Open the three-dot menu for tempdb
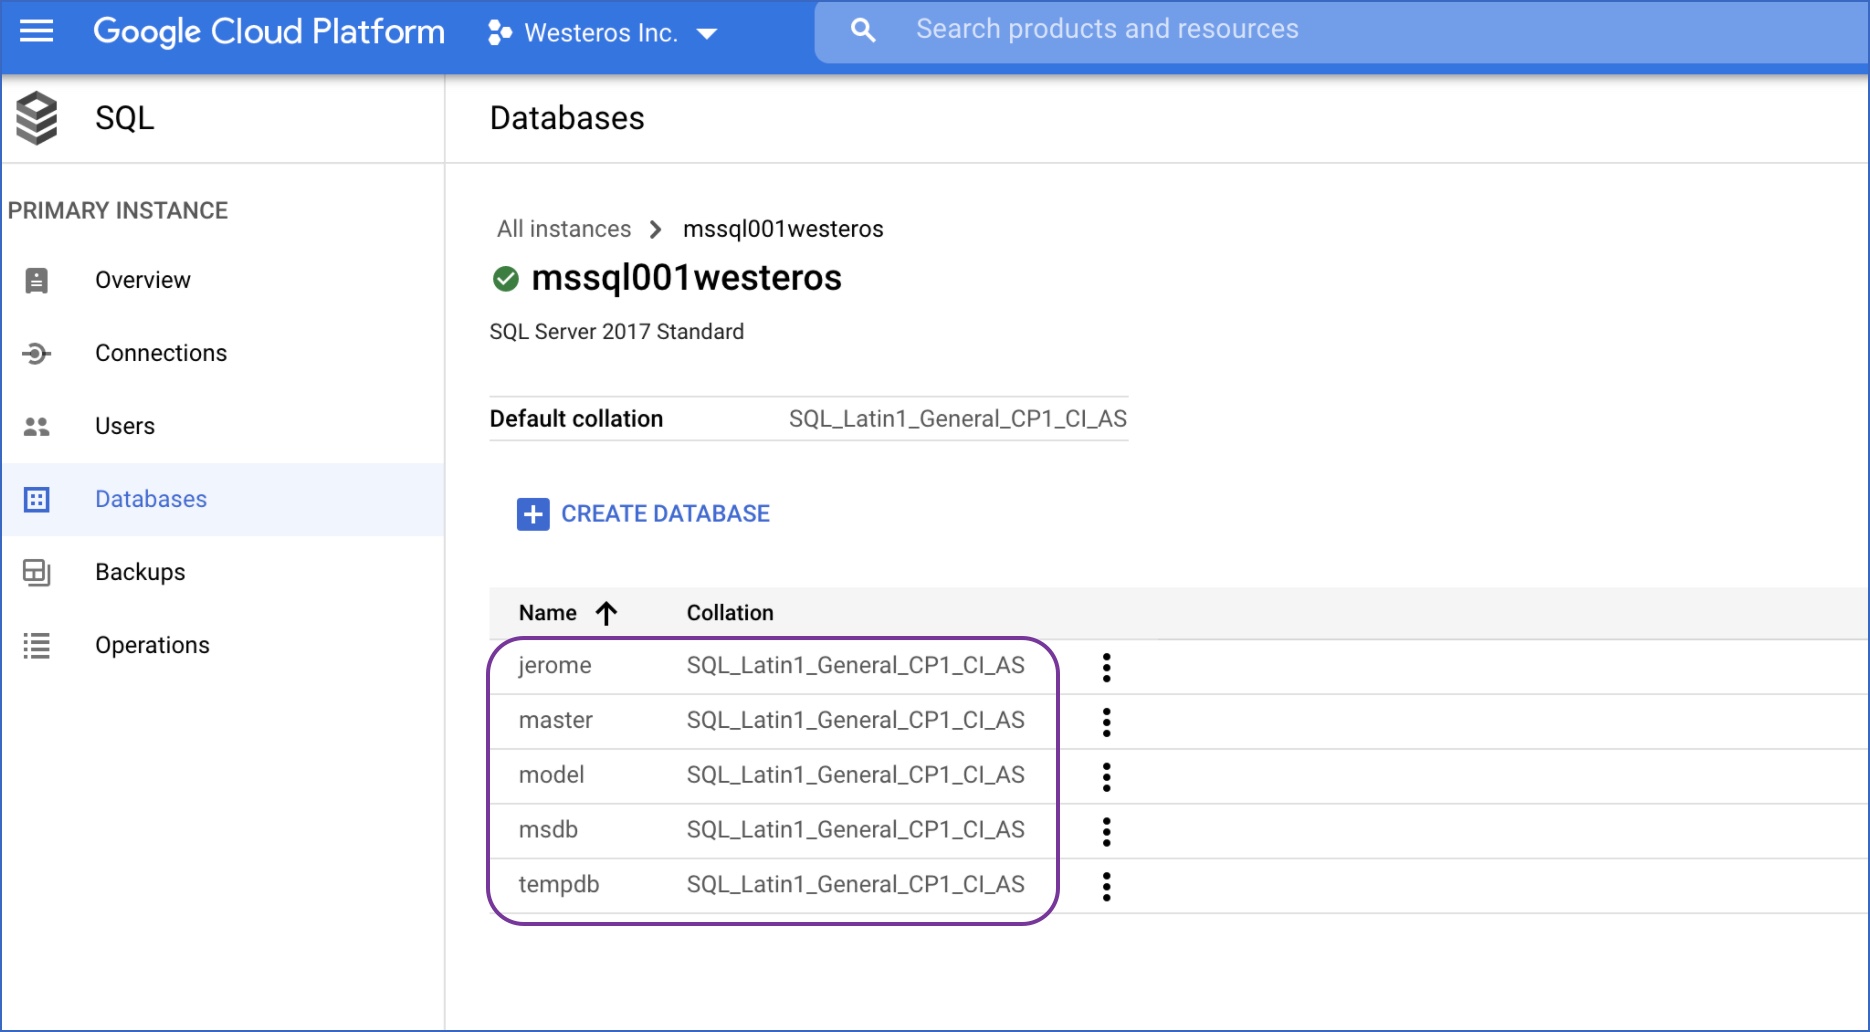The height and width of the screenshot is (1032, 1870). (x=1106, y=886)
